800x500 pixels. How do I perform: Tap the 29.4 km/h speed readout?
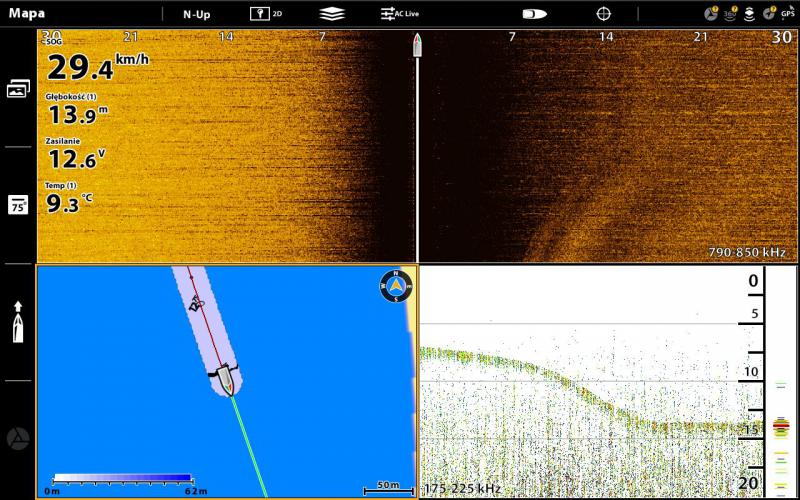click(95, 67)
